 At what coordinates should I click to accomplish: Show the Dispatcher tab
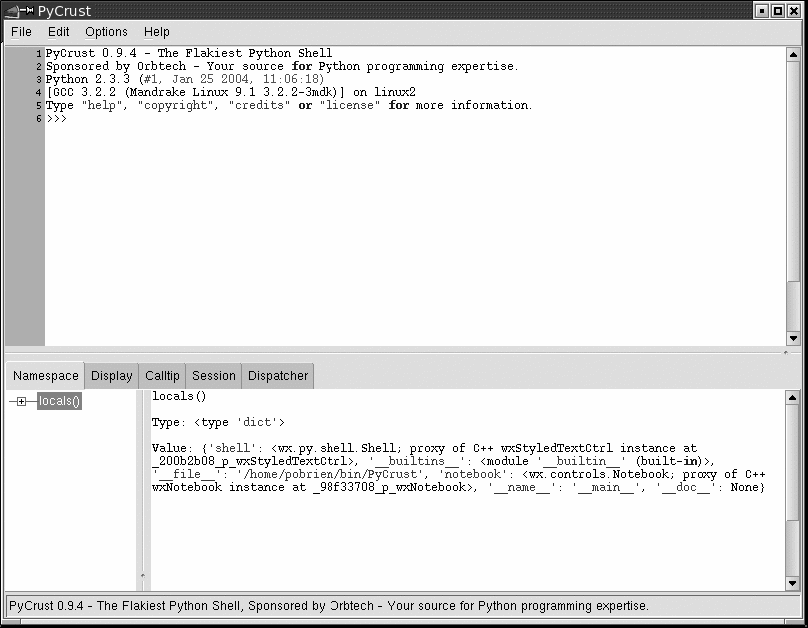[278, 376]
